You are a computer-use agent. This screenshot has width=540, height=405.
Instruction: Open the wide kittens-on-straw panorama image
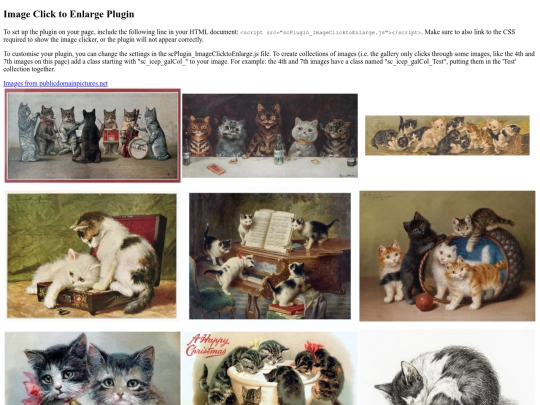click(x=447, y=135)
